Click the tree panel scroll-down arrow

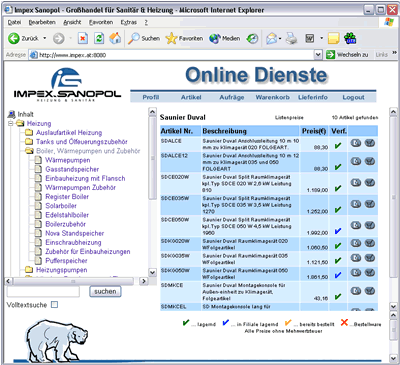coord(152,272)
